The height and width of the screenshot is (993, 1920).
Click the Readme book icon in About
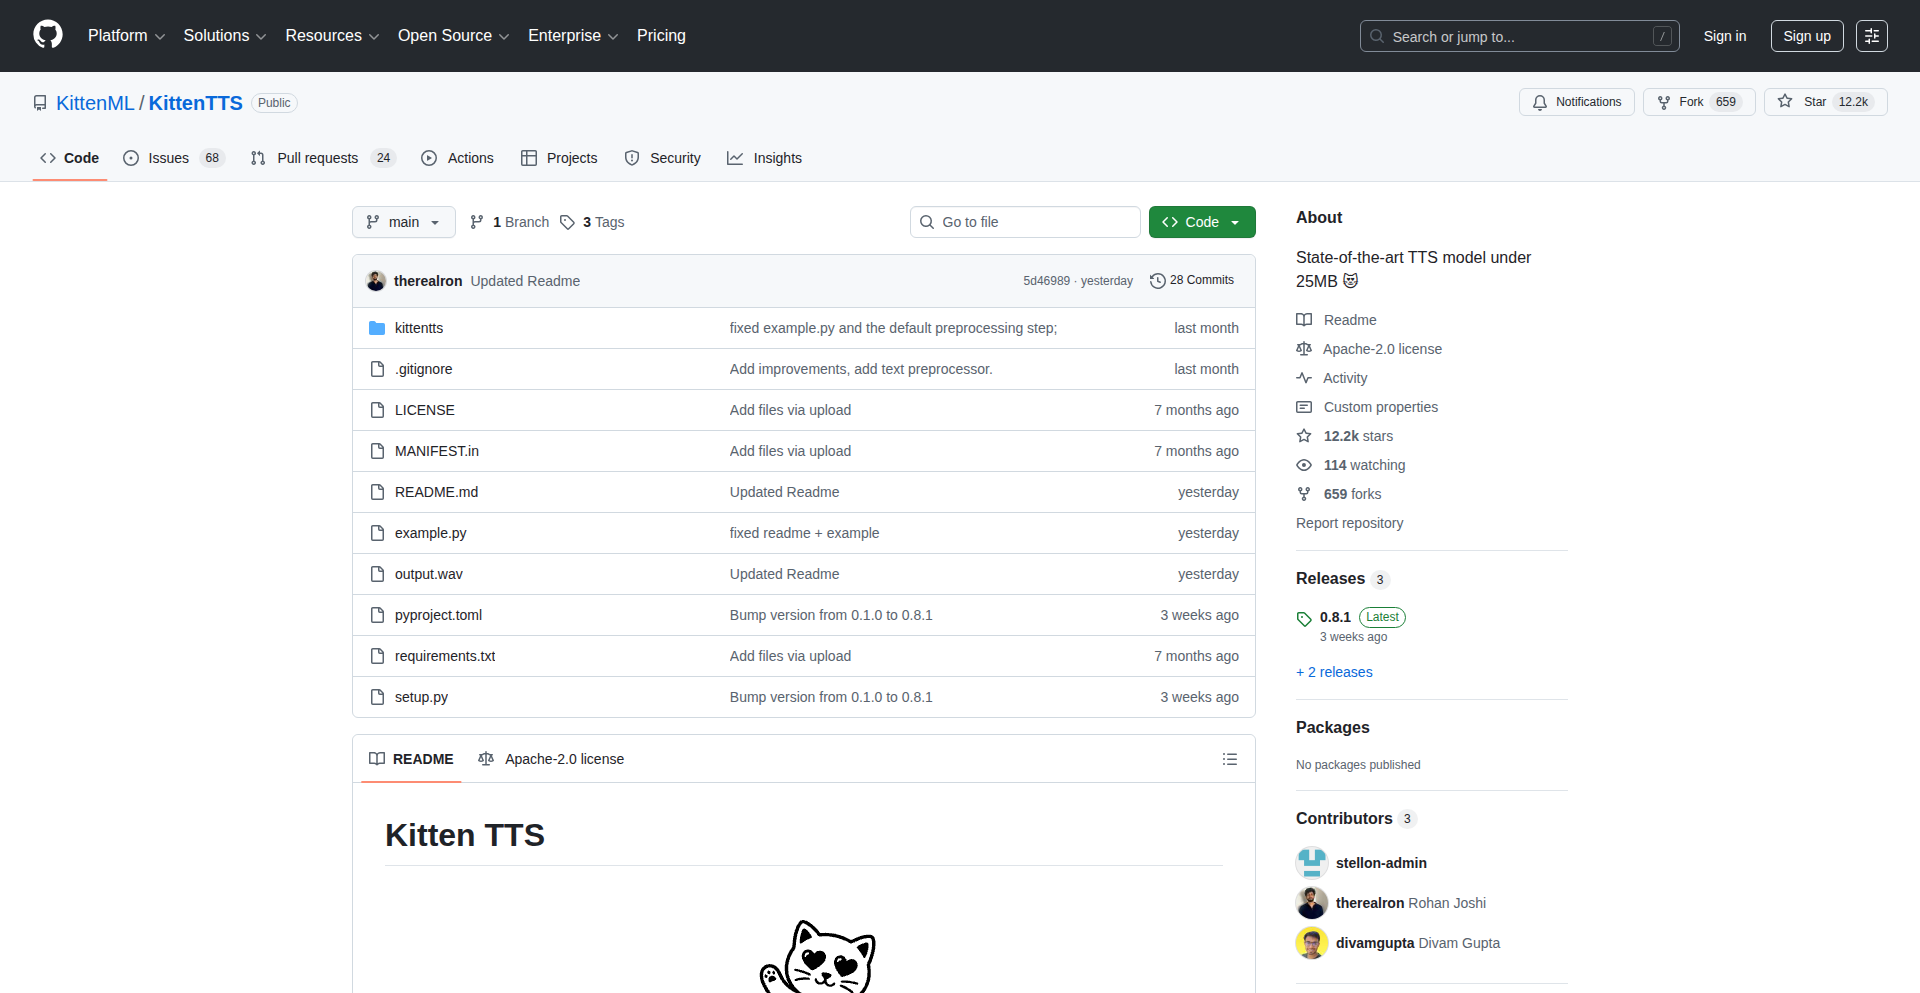tap(1304, 320)
